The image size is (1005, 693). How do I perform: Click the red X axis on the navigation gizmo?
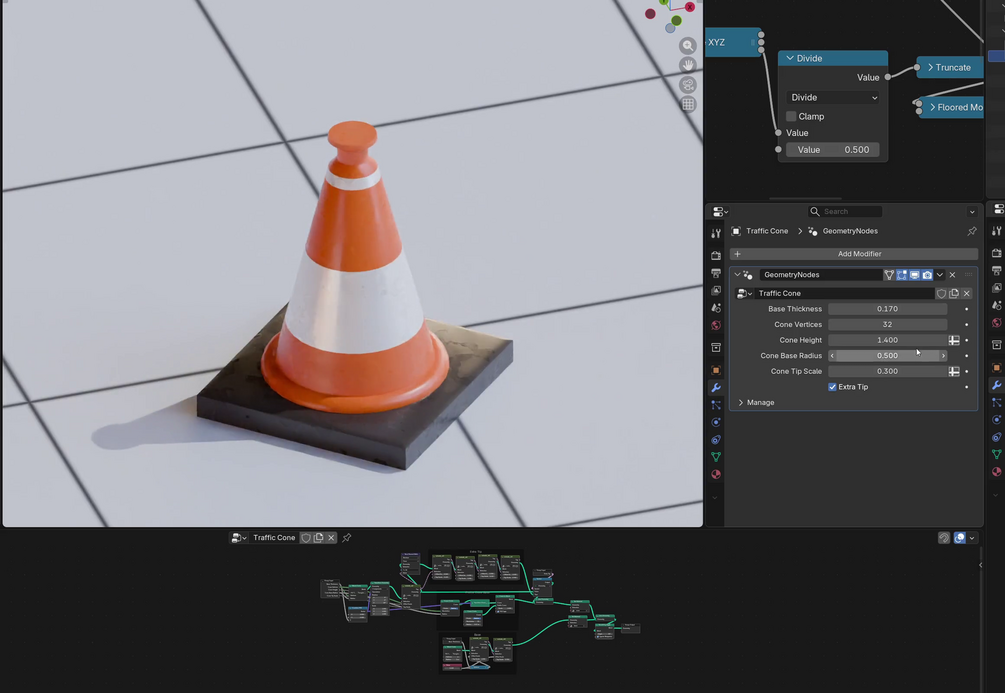click(690, 7)
